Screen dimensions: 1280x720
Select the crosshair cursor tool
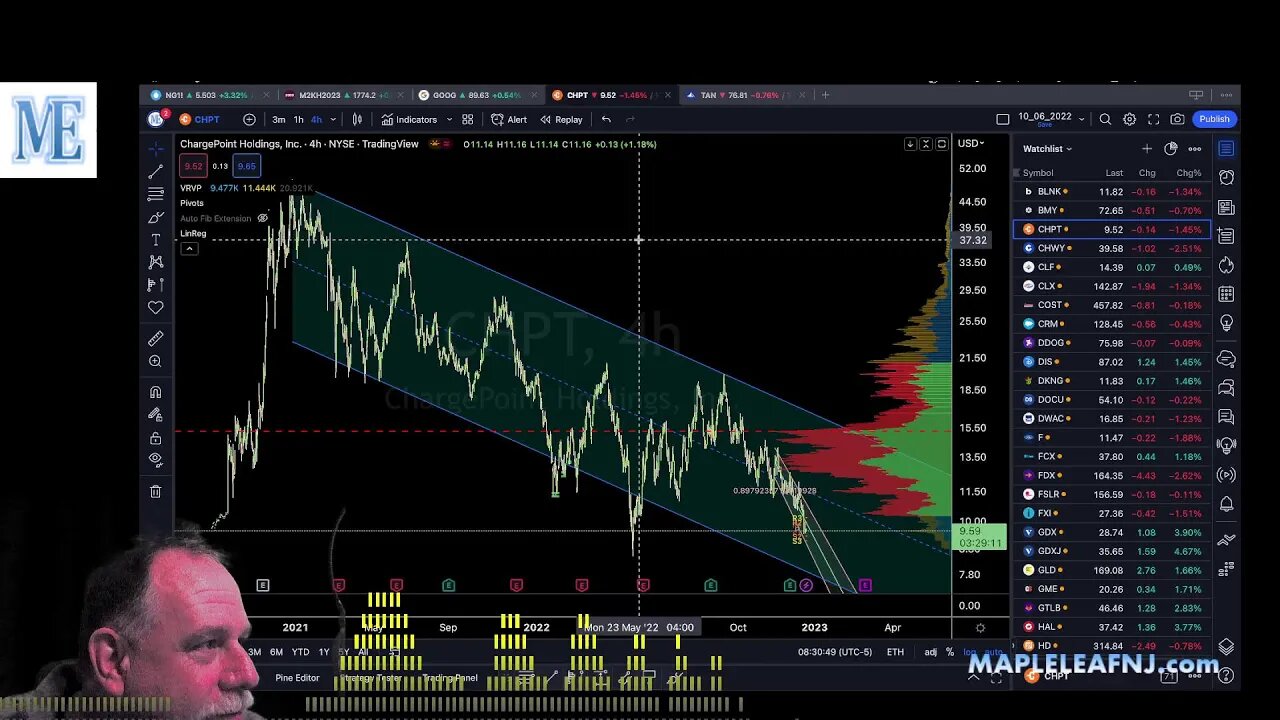point(155,149)
